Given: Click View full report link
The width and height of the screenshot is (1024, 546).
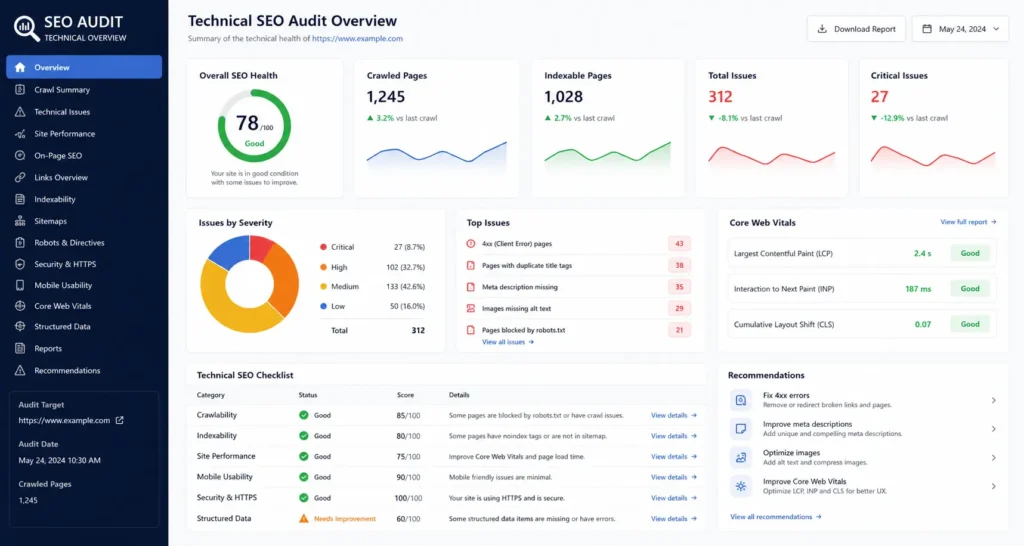Looking at the screenshot, I should pos(968,222).
